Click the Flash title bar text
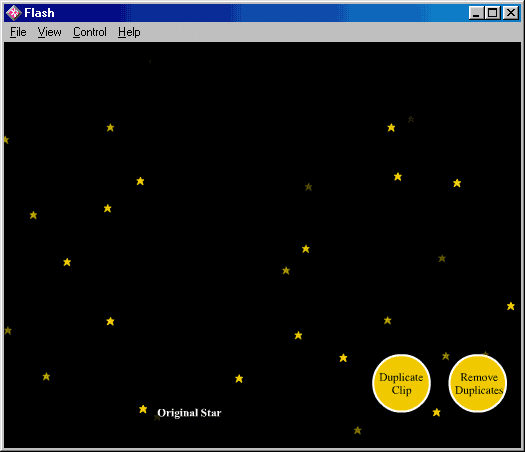 pyautogui.click(x=39, y=13)
